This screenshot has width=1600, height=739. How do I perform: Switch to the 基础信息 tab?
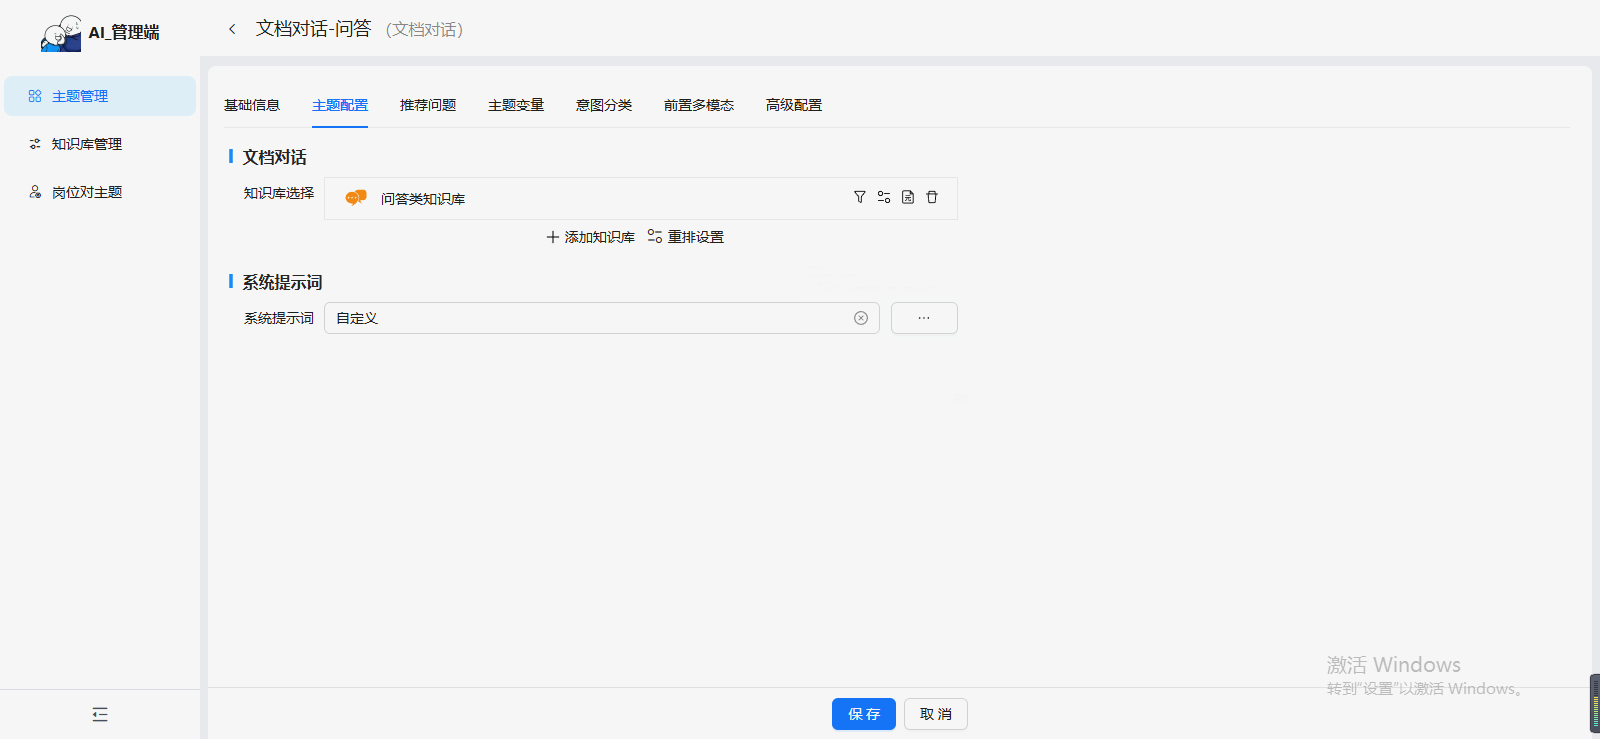pyautogui.click(x=252, y=105)
